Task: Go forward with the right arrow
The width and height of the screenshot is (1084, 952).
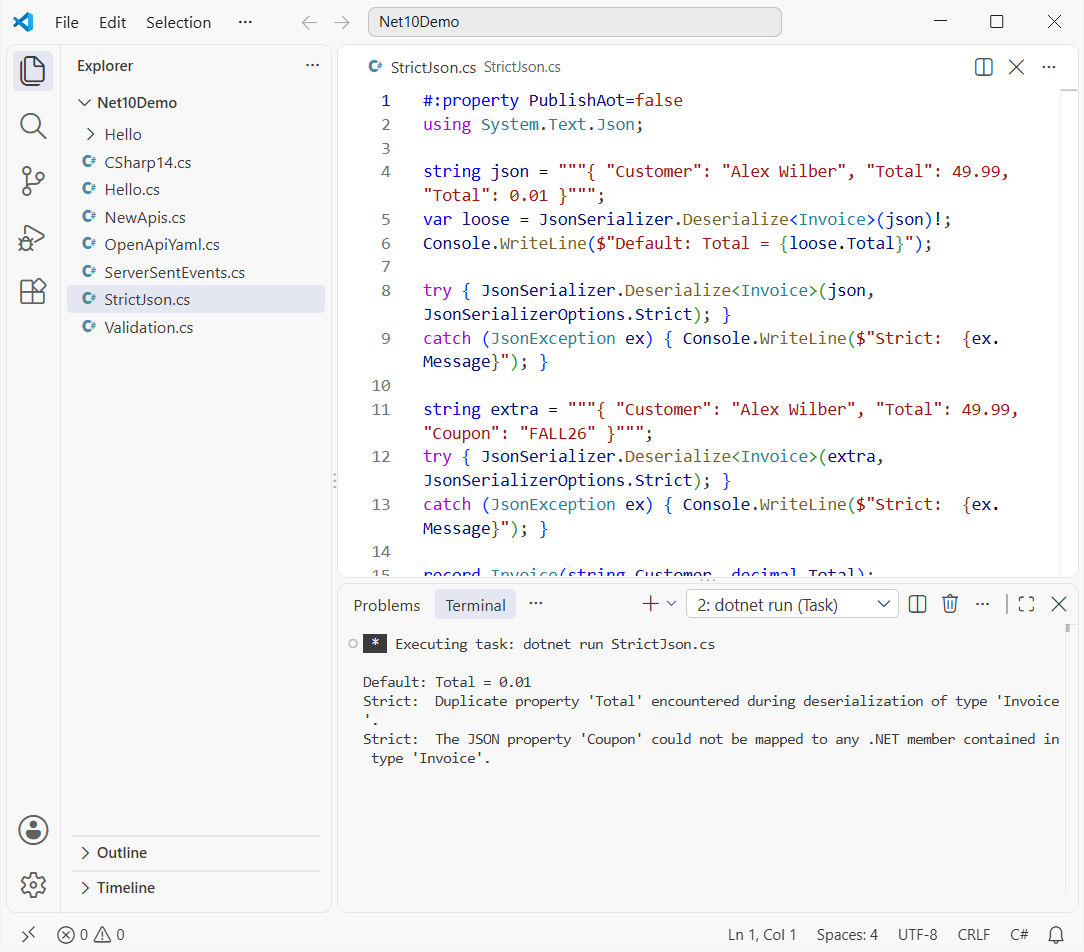Action: pos(342,23)
